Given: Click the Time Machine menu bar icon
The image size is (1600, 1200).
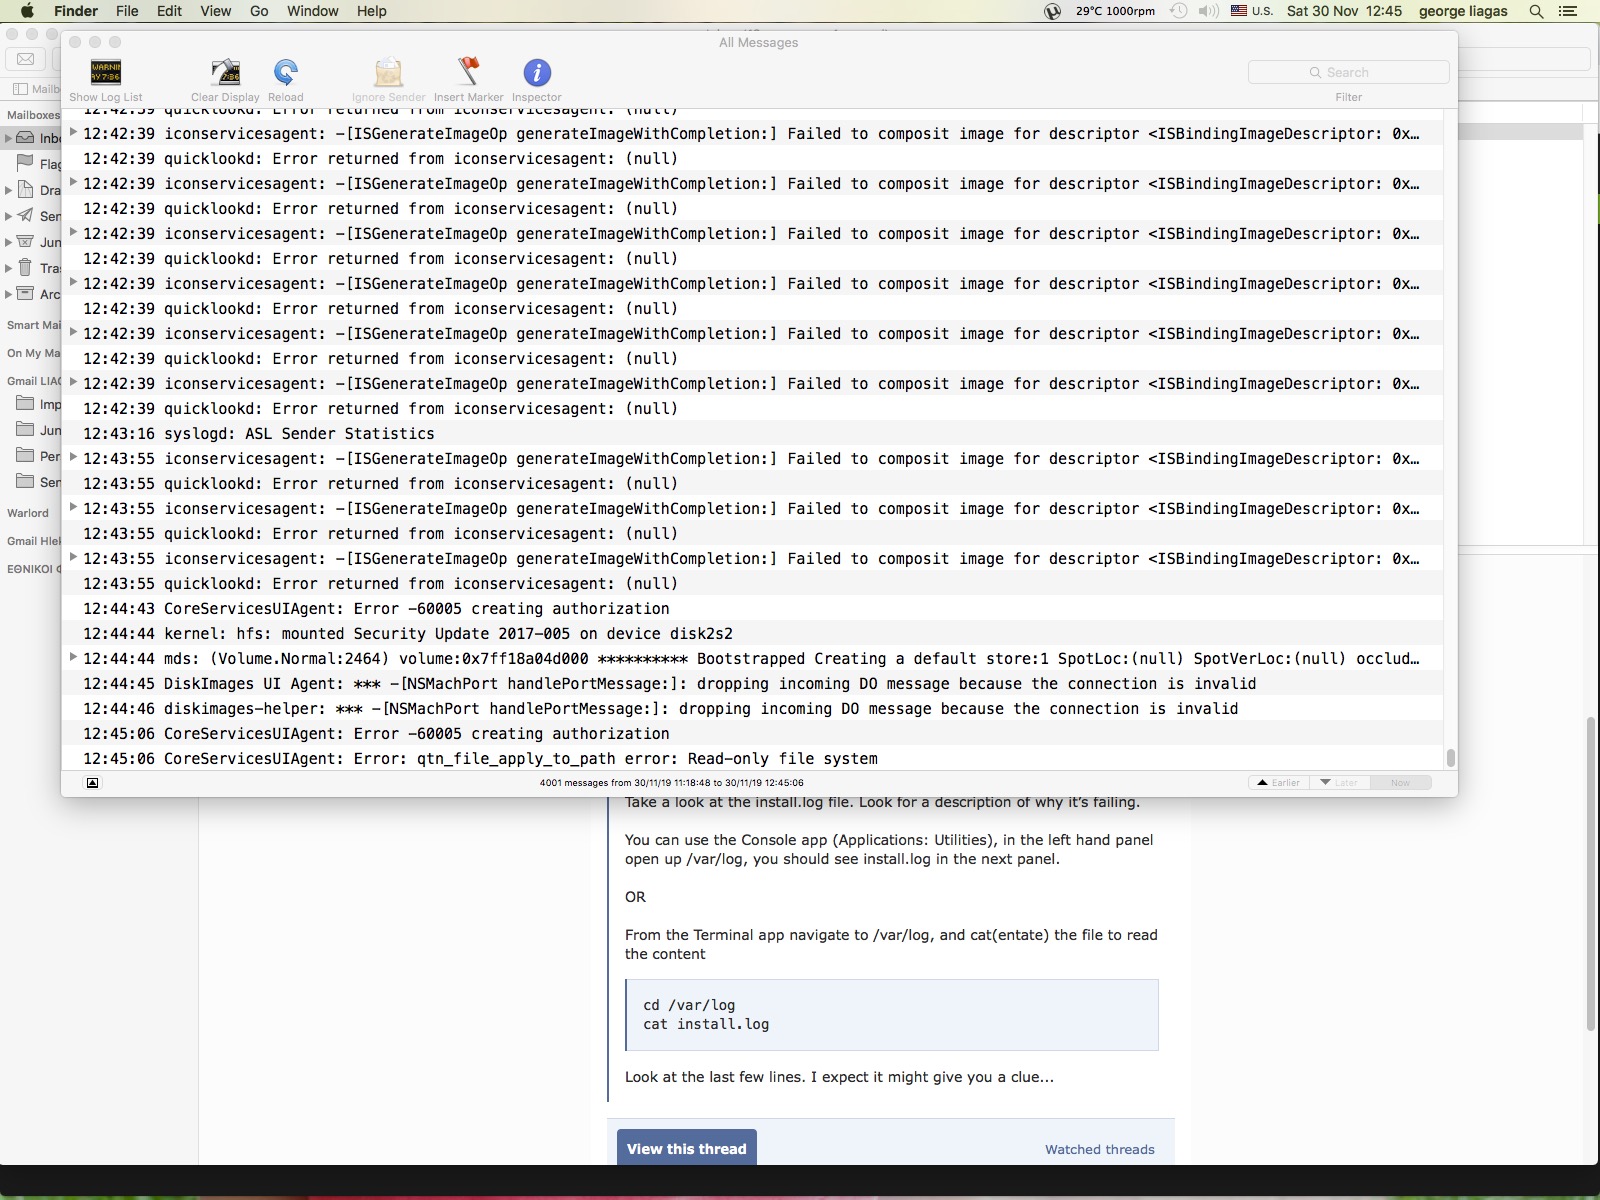Looking at the screenshot, I should click(x=1180, y=11).
